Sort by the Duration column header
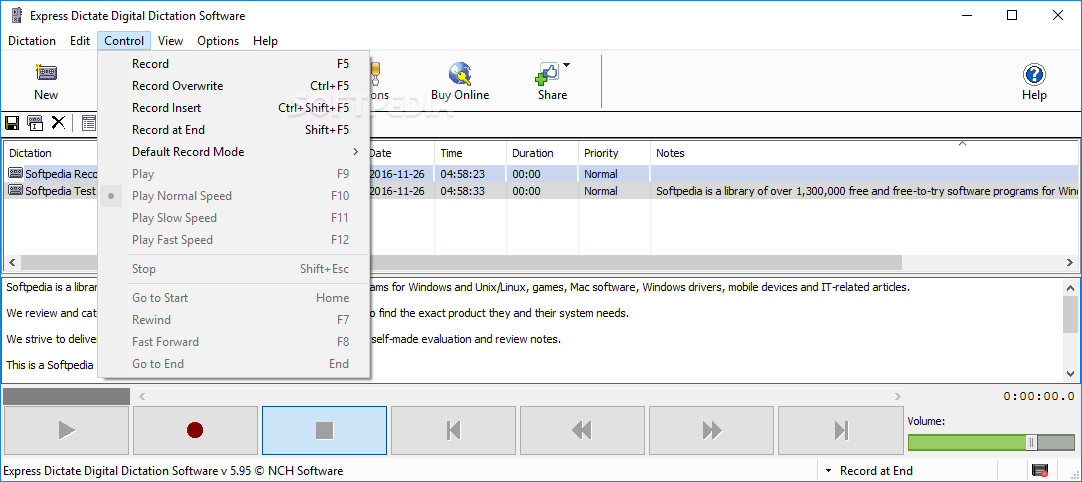1082x482 pixels. click(x=542, y=153)
